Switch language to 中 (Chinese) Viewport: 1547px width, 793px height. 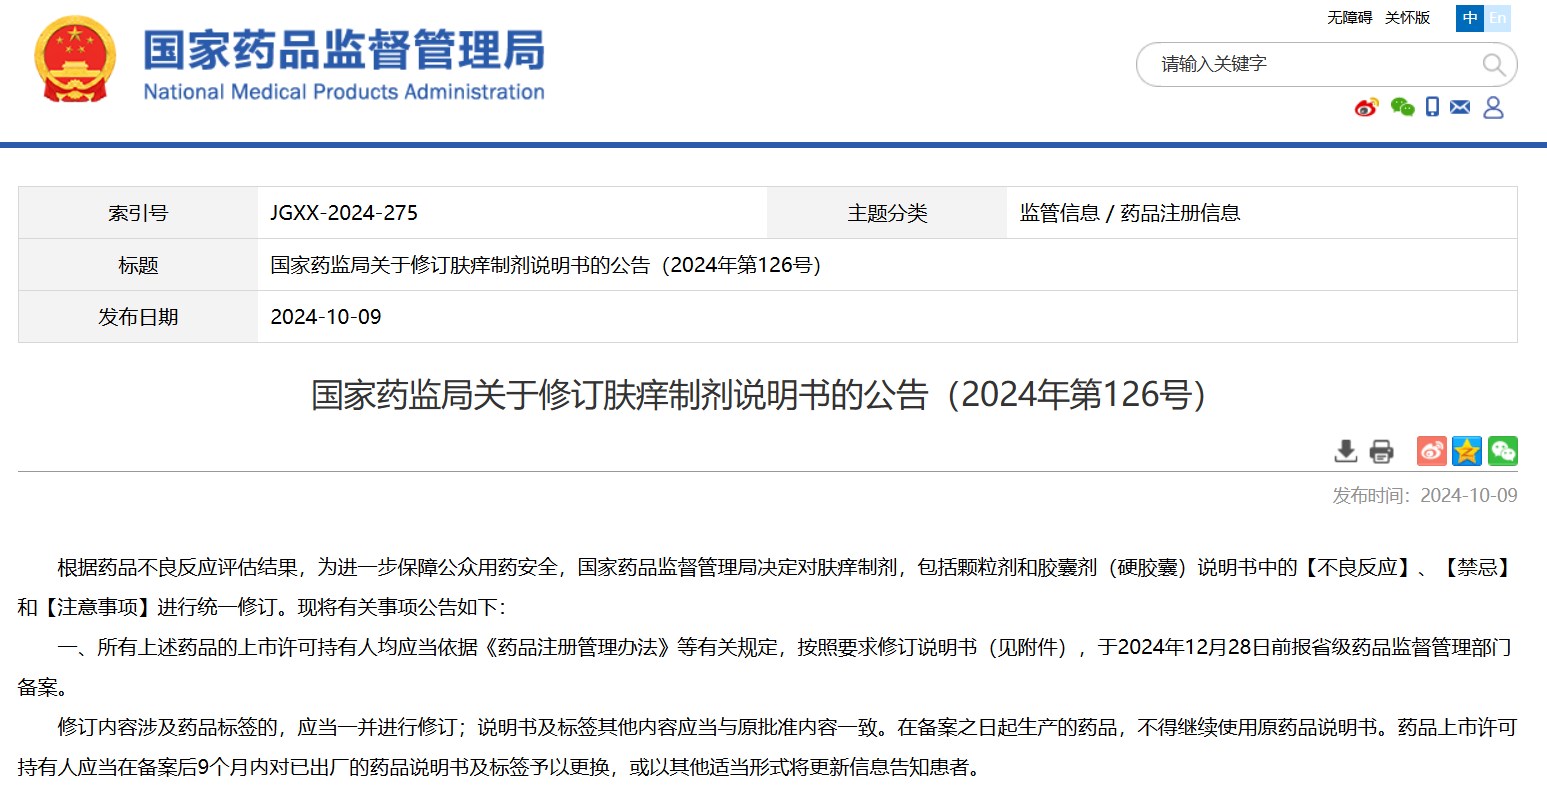(1470, 18)
